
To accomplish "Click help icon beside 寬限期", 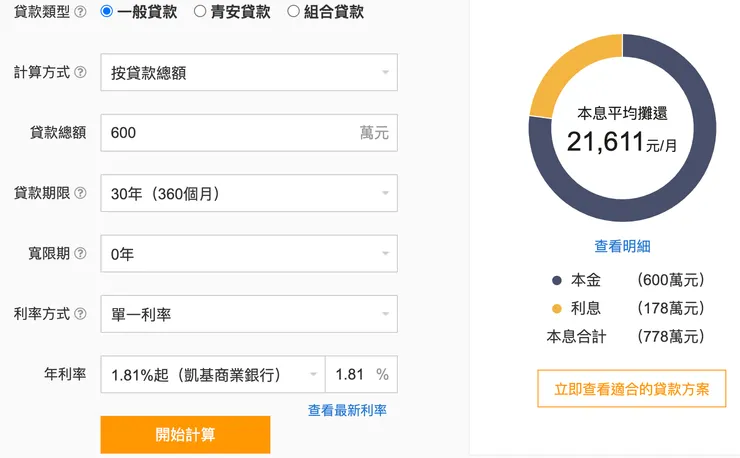I will pyautogui.click(x=80, y=254).
